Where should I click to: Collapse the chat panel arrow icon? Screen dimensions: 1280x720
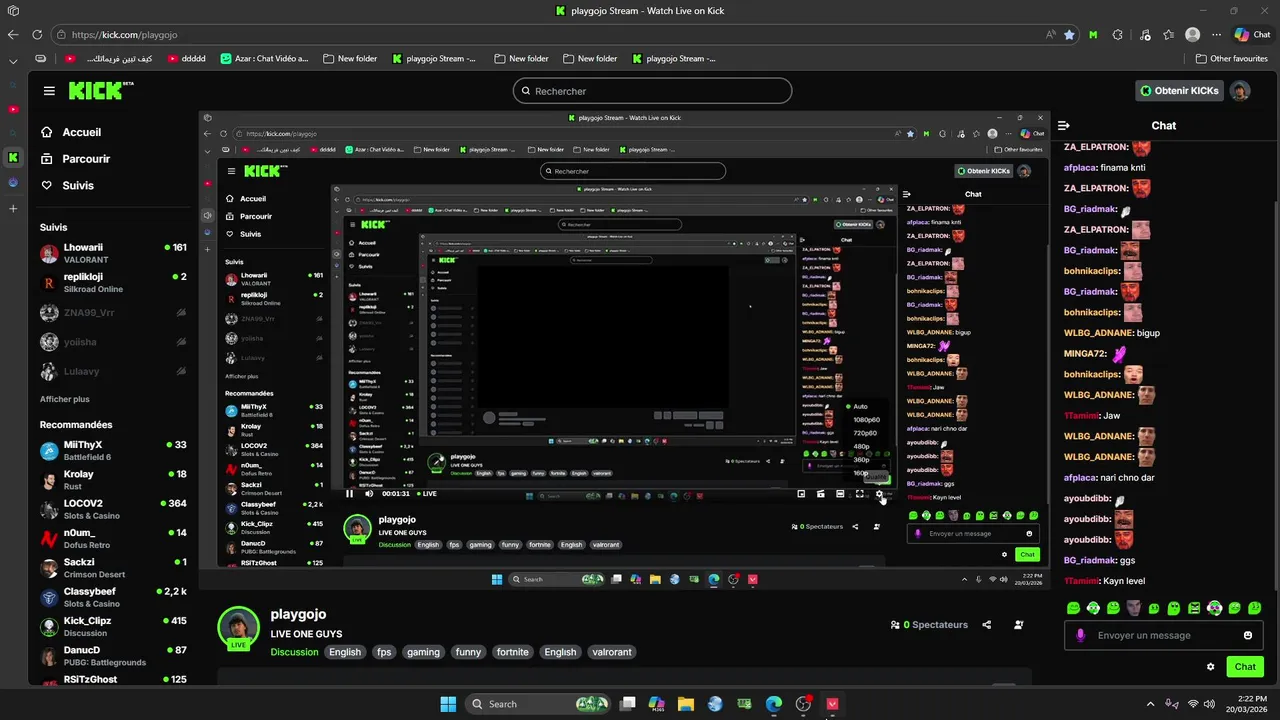pyautogui.click(x=1064, y=125)
